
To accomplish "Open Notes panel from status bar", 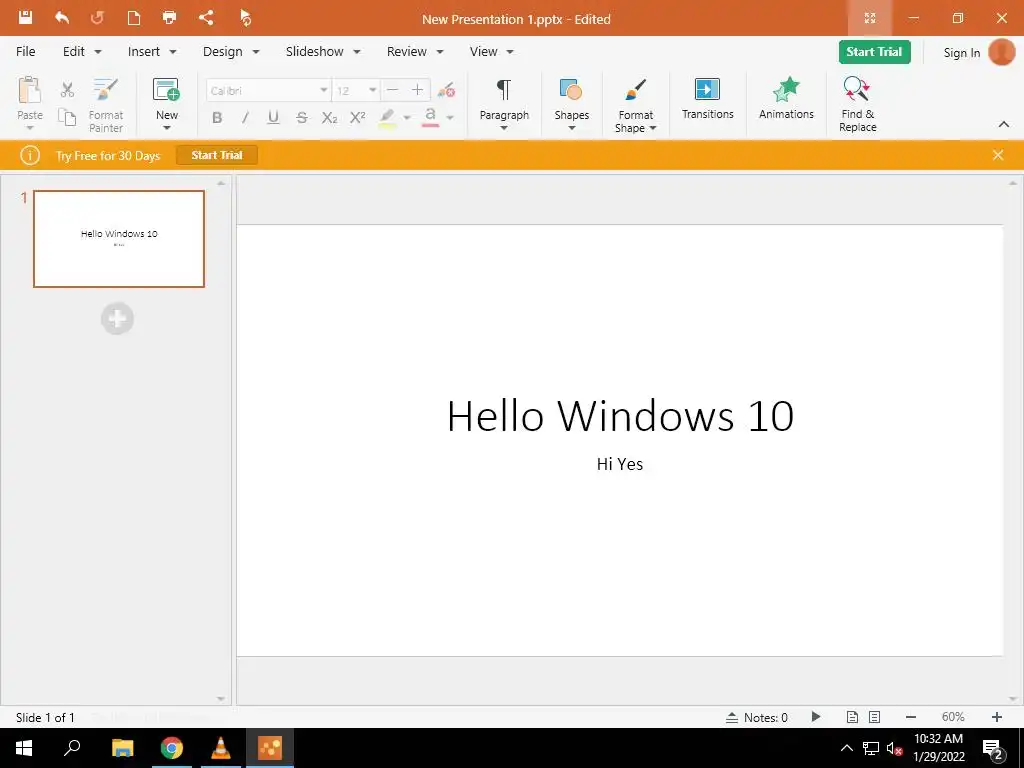I will coord(757,717).
